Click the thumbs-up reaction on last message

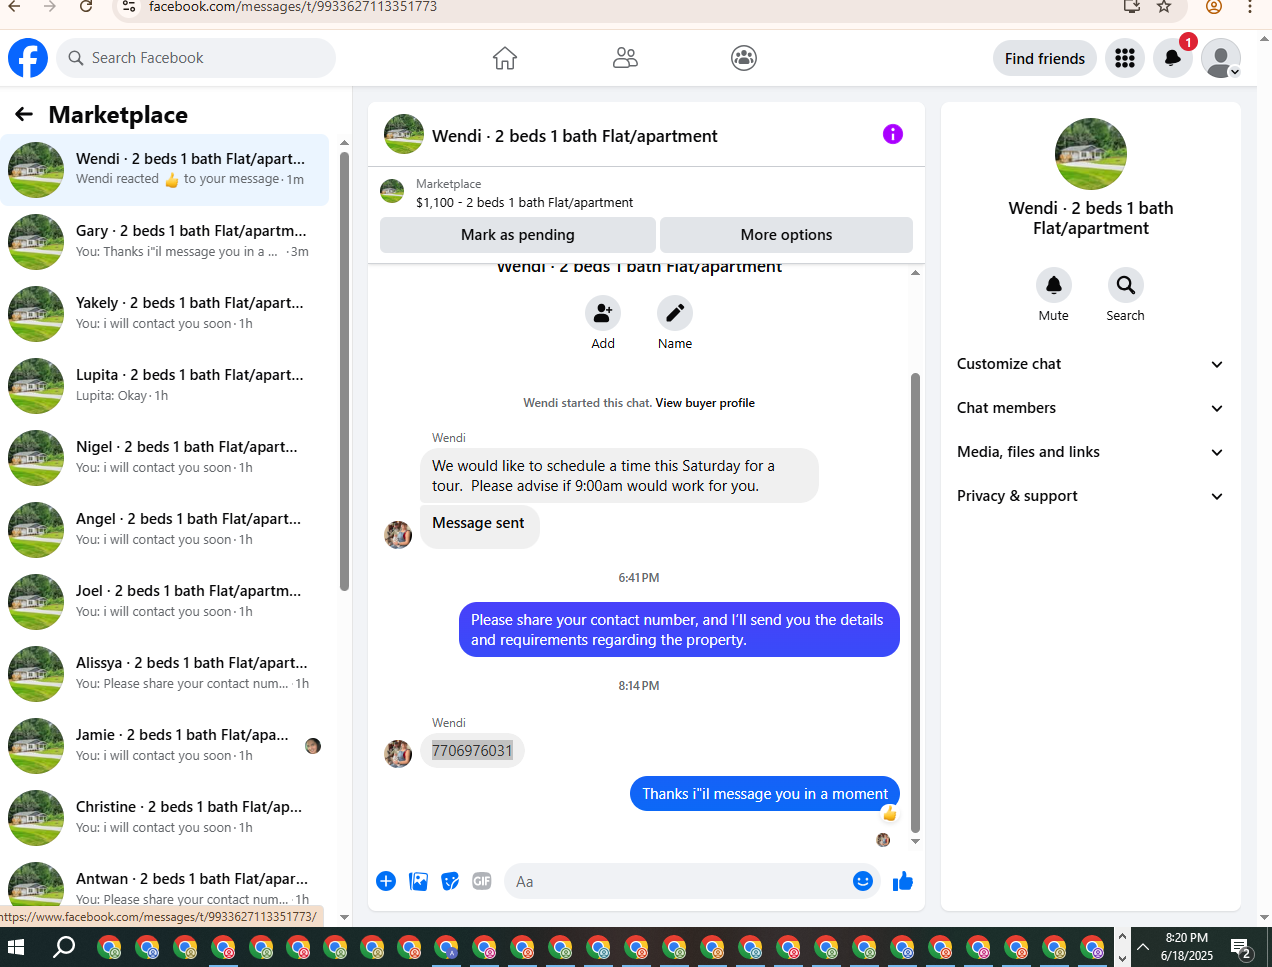click(x=890, y=814)
